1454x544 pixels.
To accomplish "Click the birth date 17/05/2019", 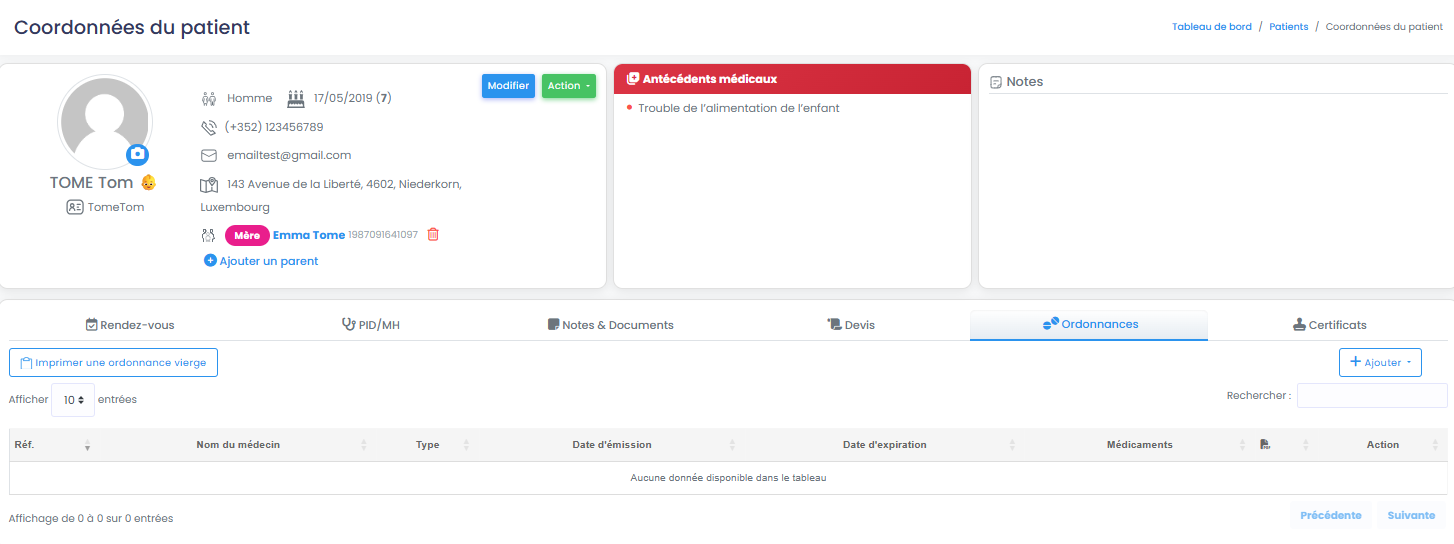I will click(x=343, y=99).
